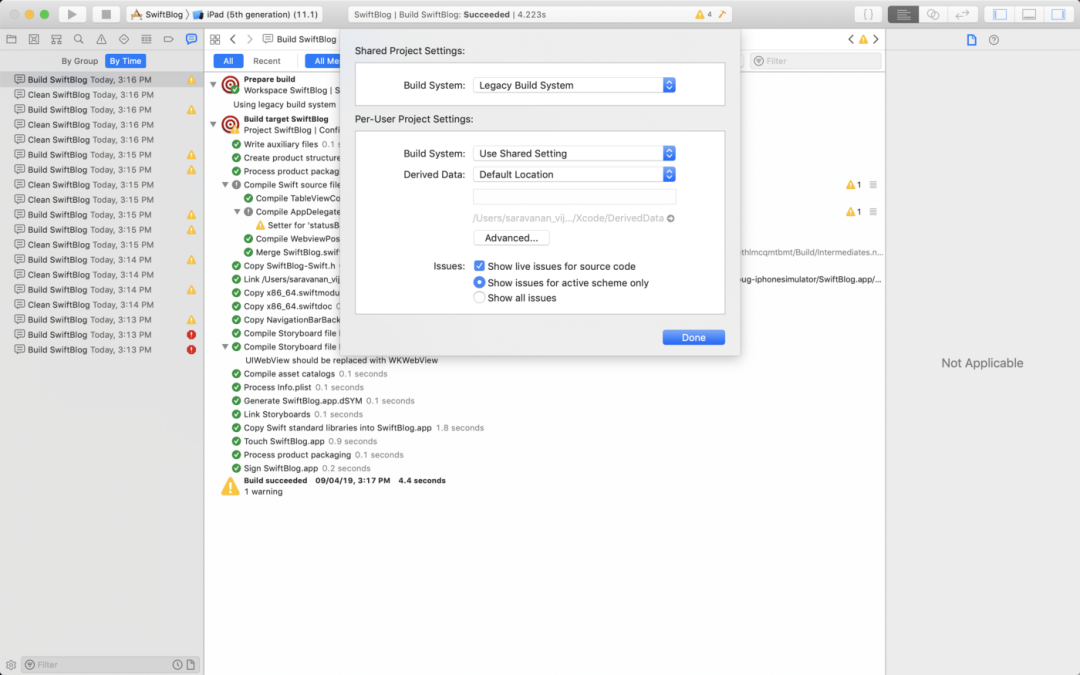Click the navigator settings gear icon
This screenshot has width=1080, height=675.
coord(10,665)
